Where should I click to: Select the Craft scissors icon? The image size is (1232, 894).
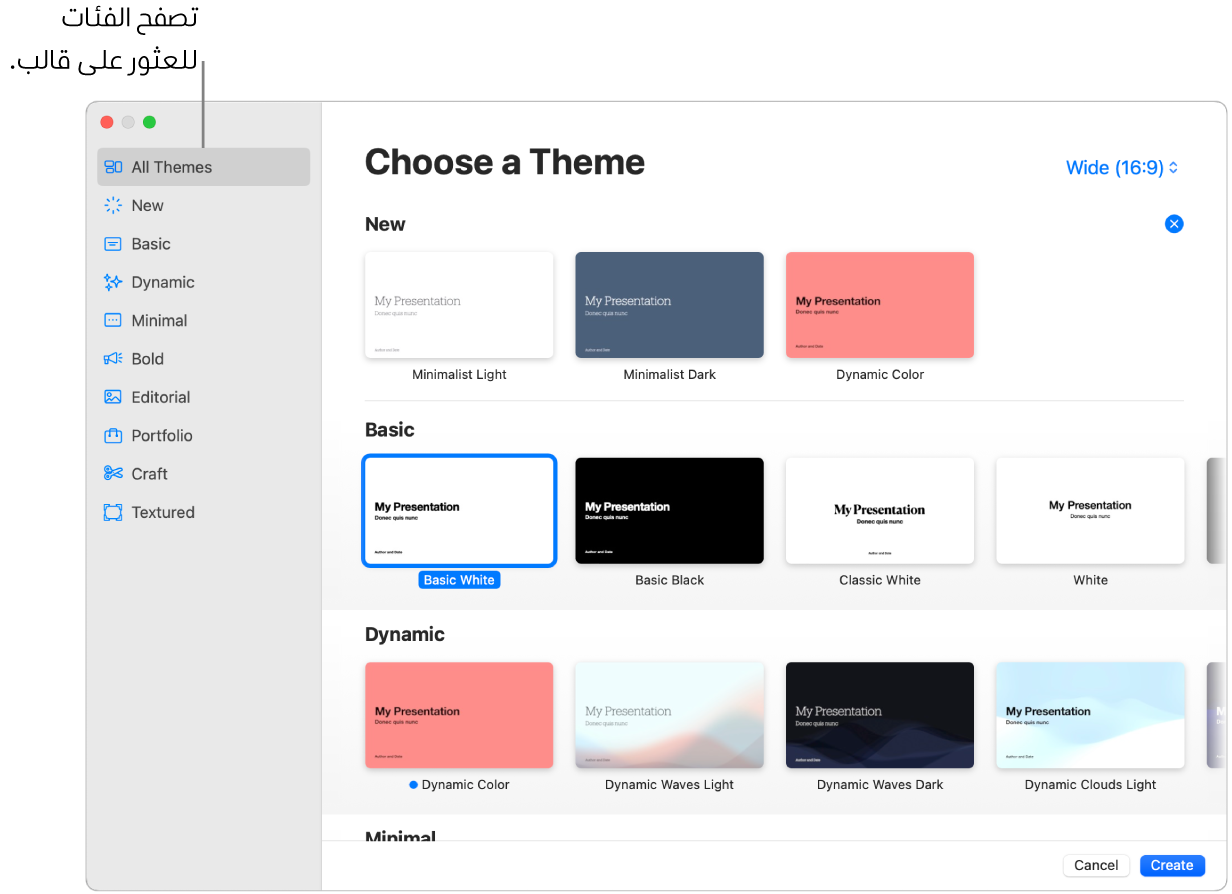coord(113,474)
